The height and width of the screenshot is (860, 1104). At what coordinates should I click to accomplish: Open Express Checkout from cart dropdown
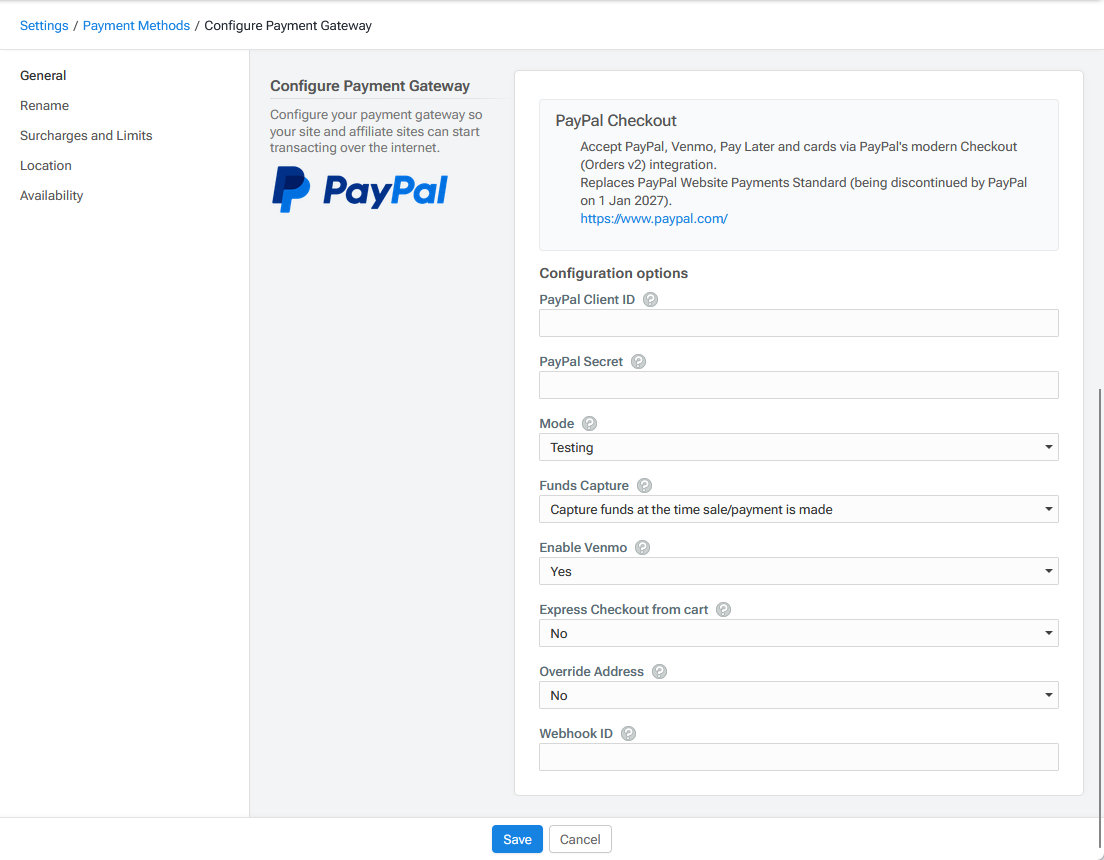pyautogui.click(x=798, y=633)
